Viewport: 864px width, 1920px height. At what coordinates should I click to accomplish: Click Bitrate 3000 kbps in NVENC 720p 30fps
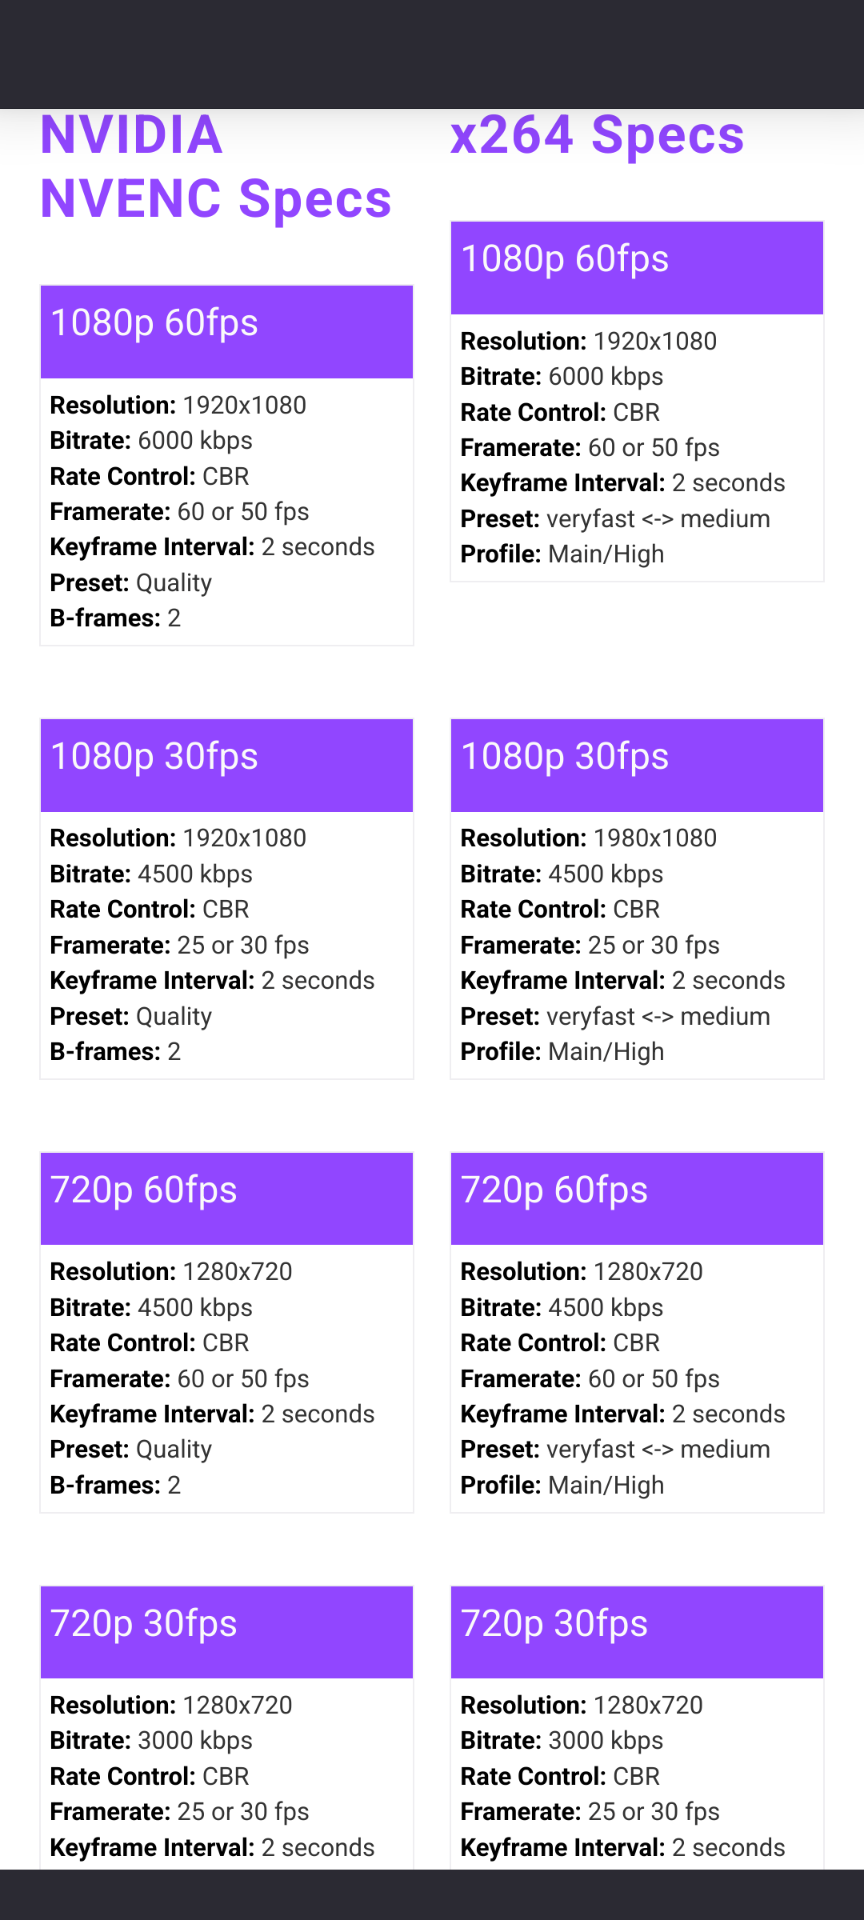(x=151, y=1740)
